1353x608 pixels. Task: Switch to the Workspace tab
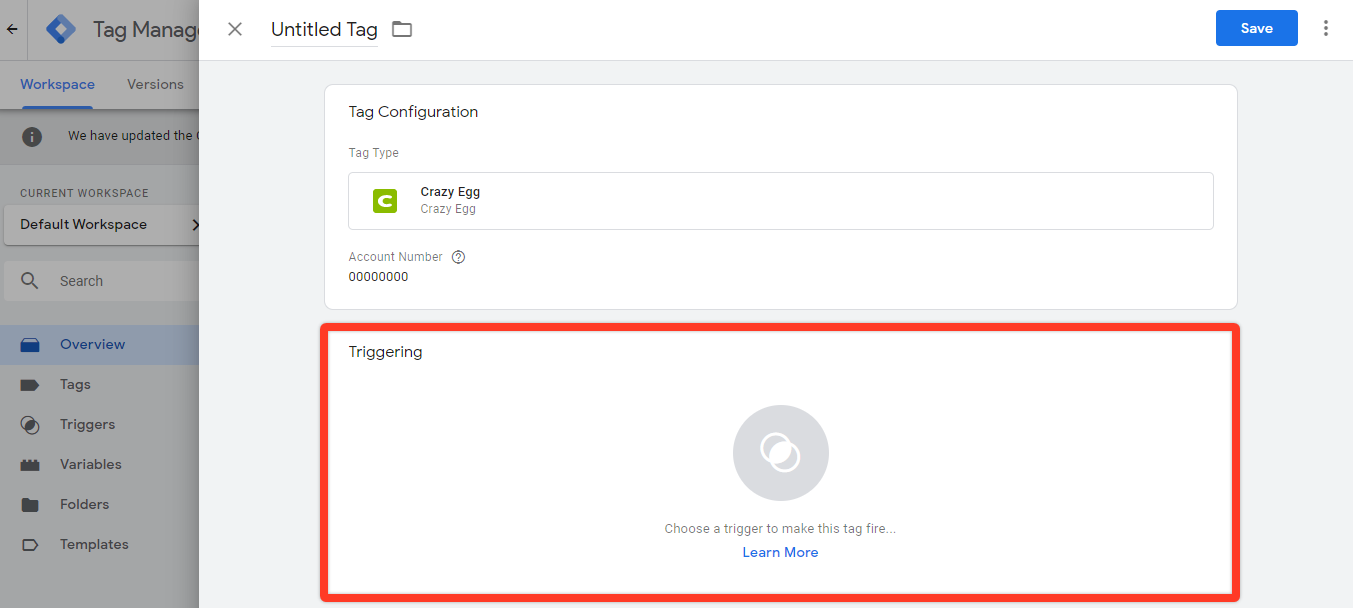tap(57, 84)
